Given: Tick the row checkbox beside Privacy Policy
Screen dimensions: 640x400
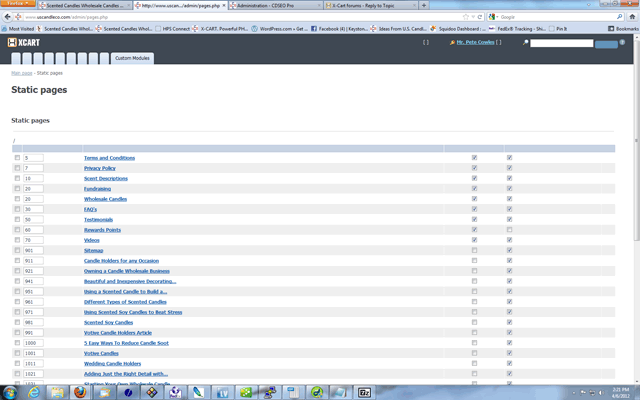Looking at the screenshot, I should pyautogui.click(x=17, y=168).
